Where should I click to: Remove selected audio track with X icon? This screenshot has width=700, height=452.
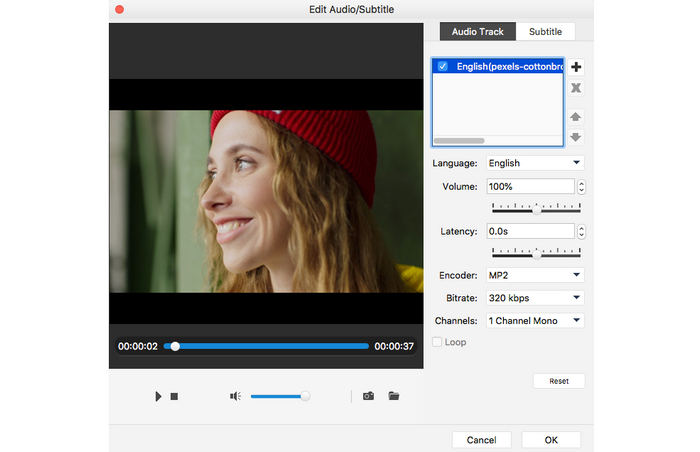[576, 88]
